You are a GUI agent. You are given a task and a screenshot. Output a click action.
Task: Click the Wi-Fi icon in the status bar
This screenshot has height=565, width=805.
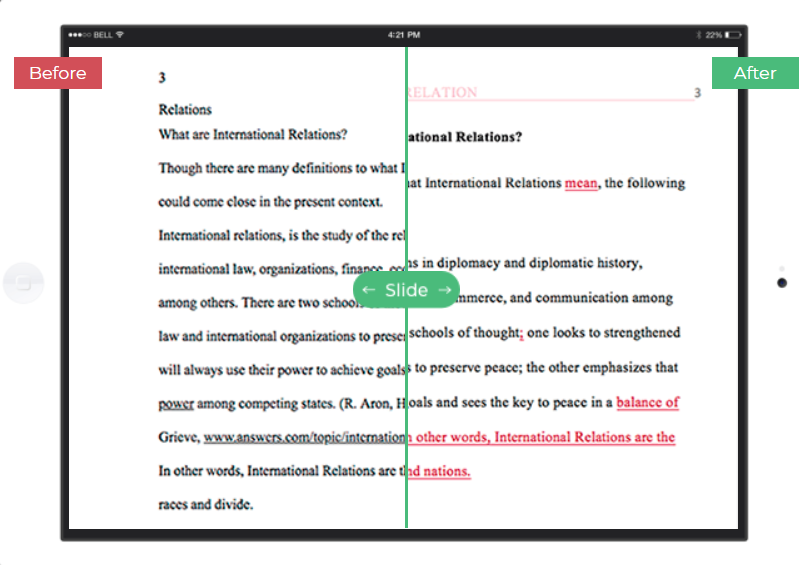point(120,35)
